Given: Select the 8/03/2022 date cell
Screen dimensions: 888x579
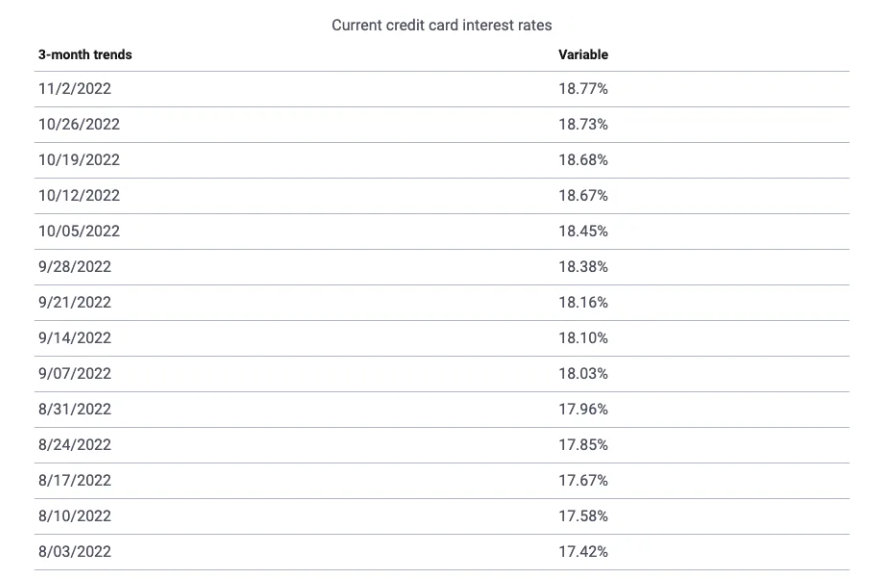Looking at the screenshot, I should tap(75, 552).
